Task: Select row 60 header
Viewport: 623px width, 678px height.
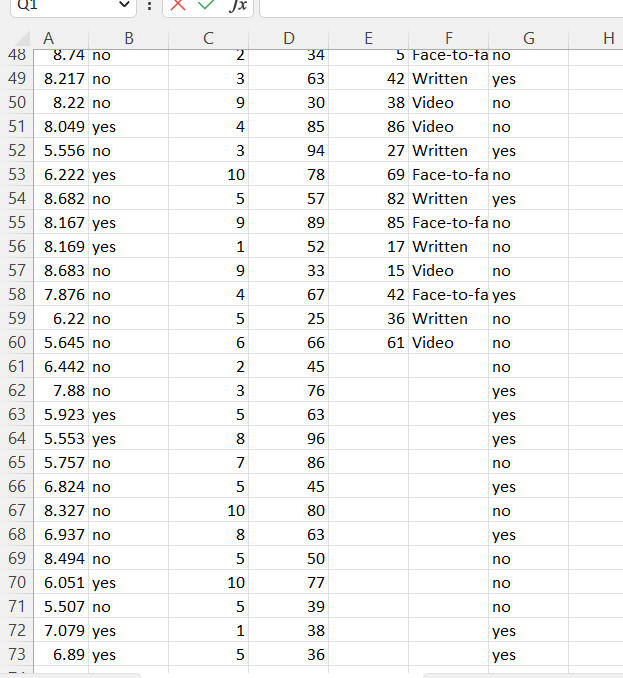Action: pos(17,342)
